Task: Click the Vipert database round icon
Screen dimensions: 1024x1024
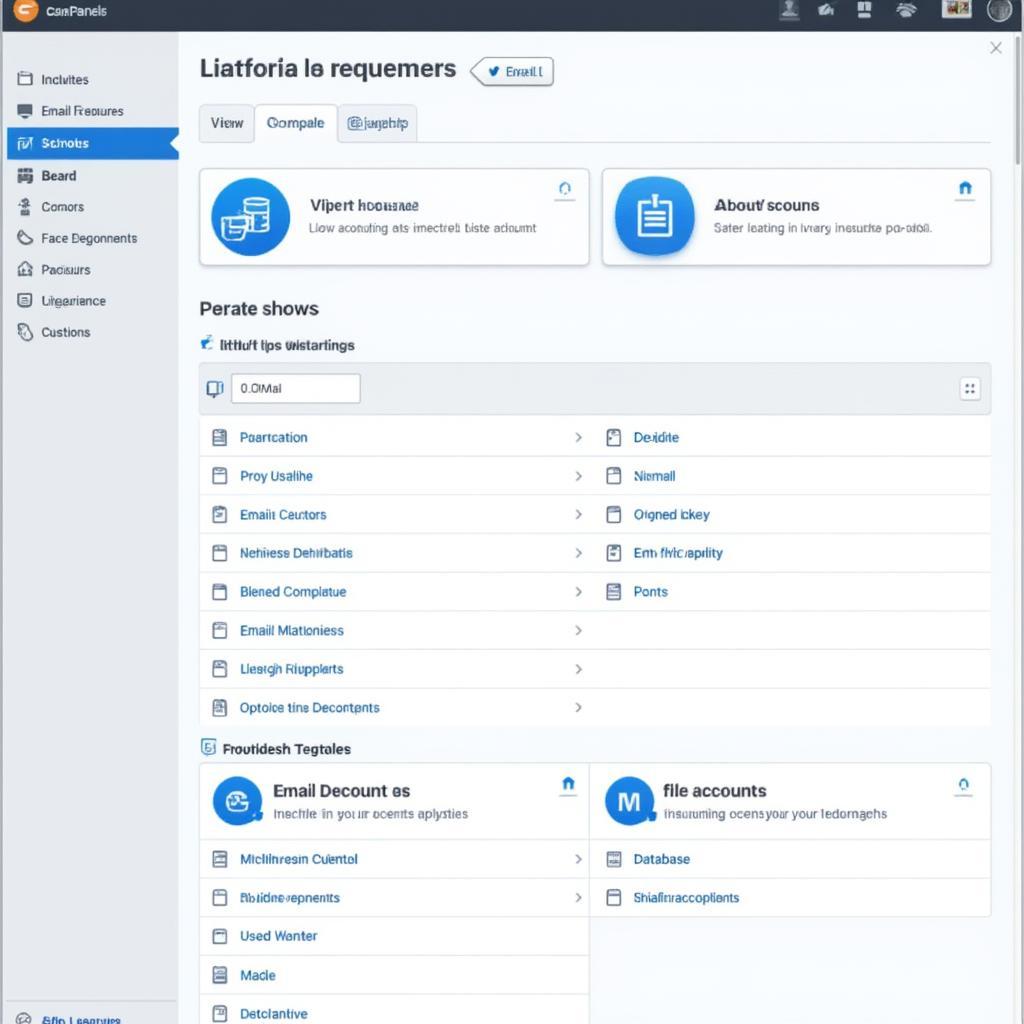Action: click(x=251, y=217)
